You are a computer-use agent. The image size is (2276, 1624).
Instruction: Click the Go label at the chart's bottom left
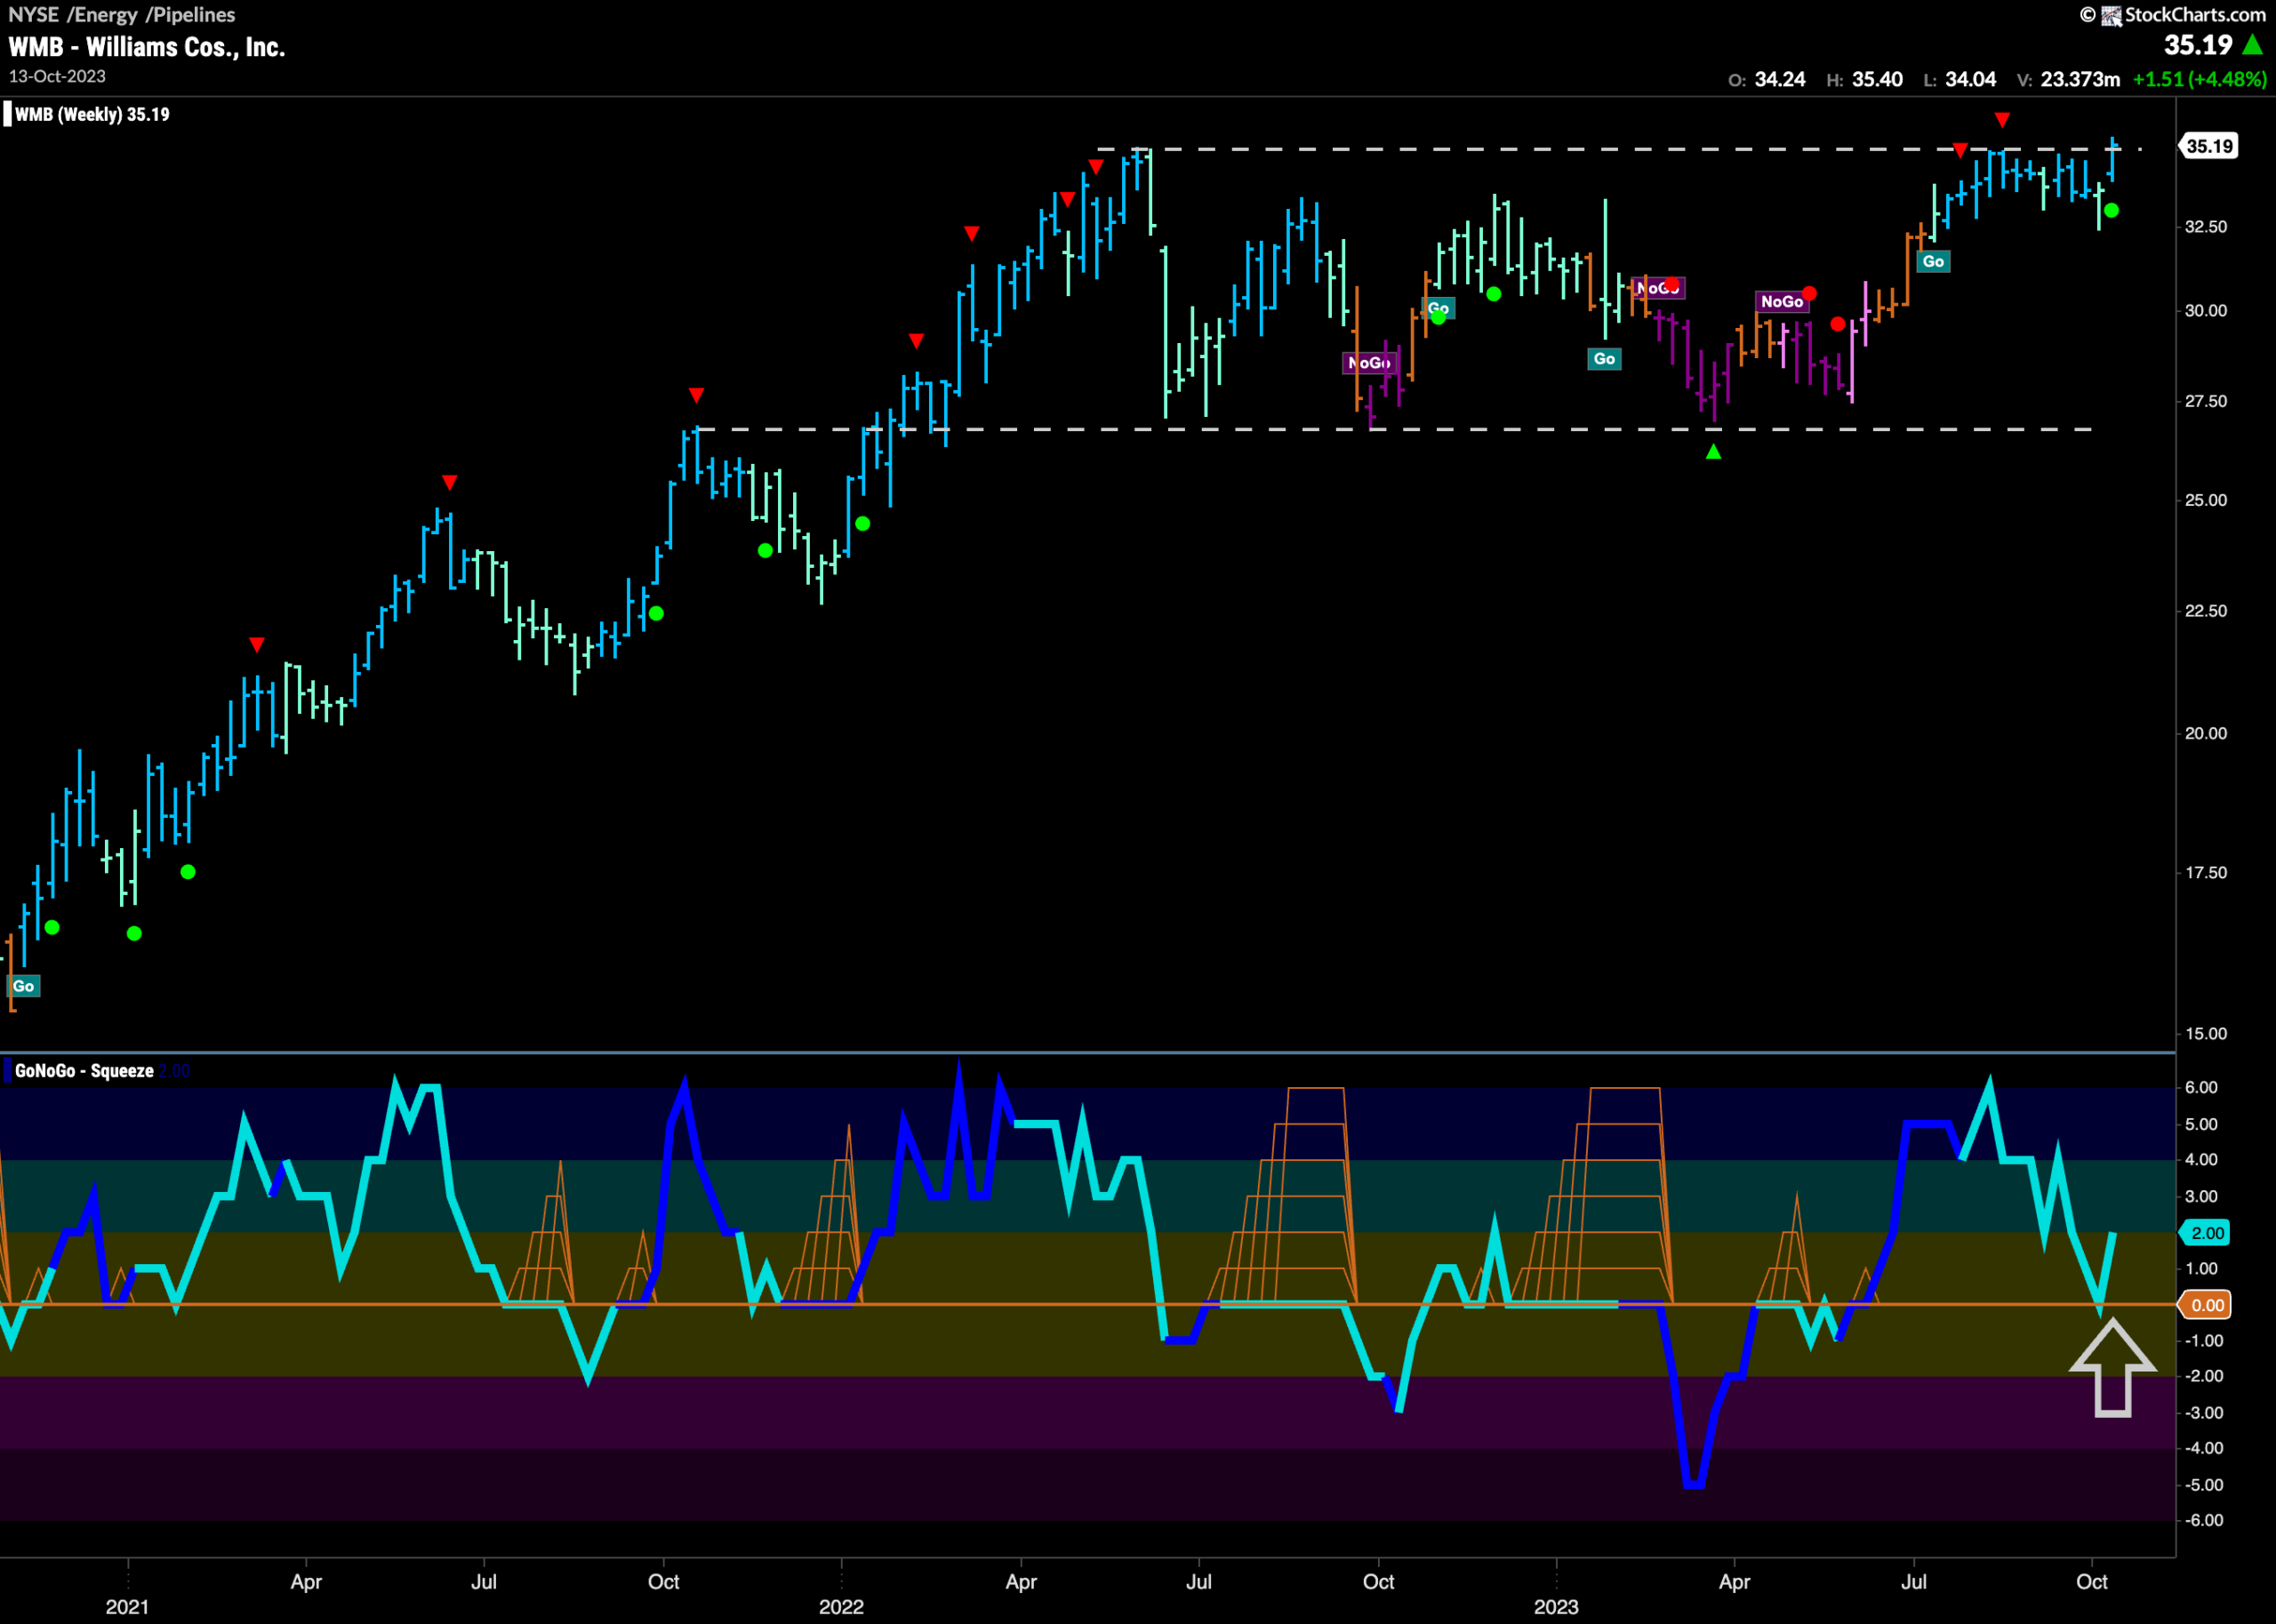point(23,986)
